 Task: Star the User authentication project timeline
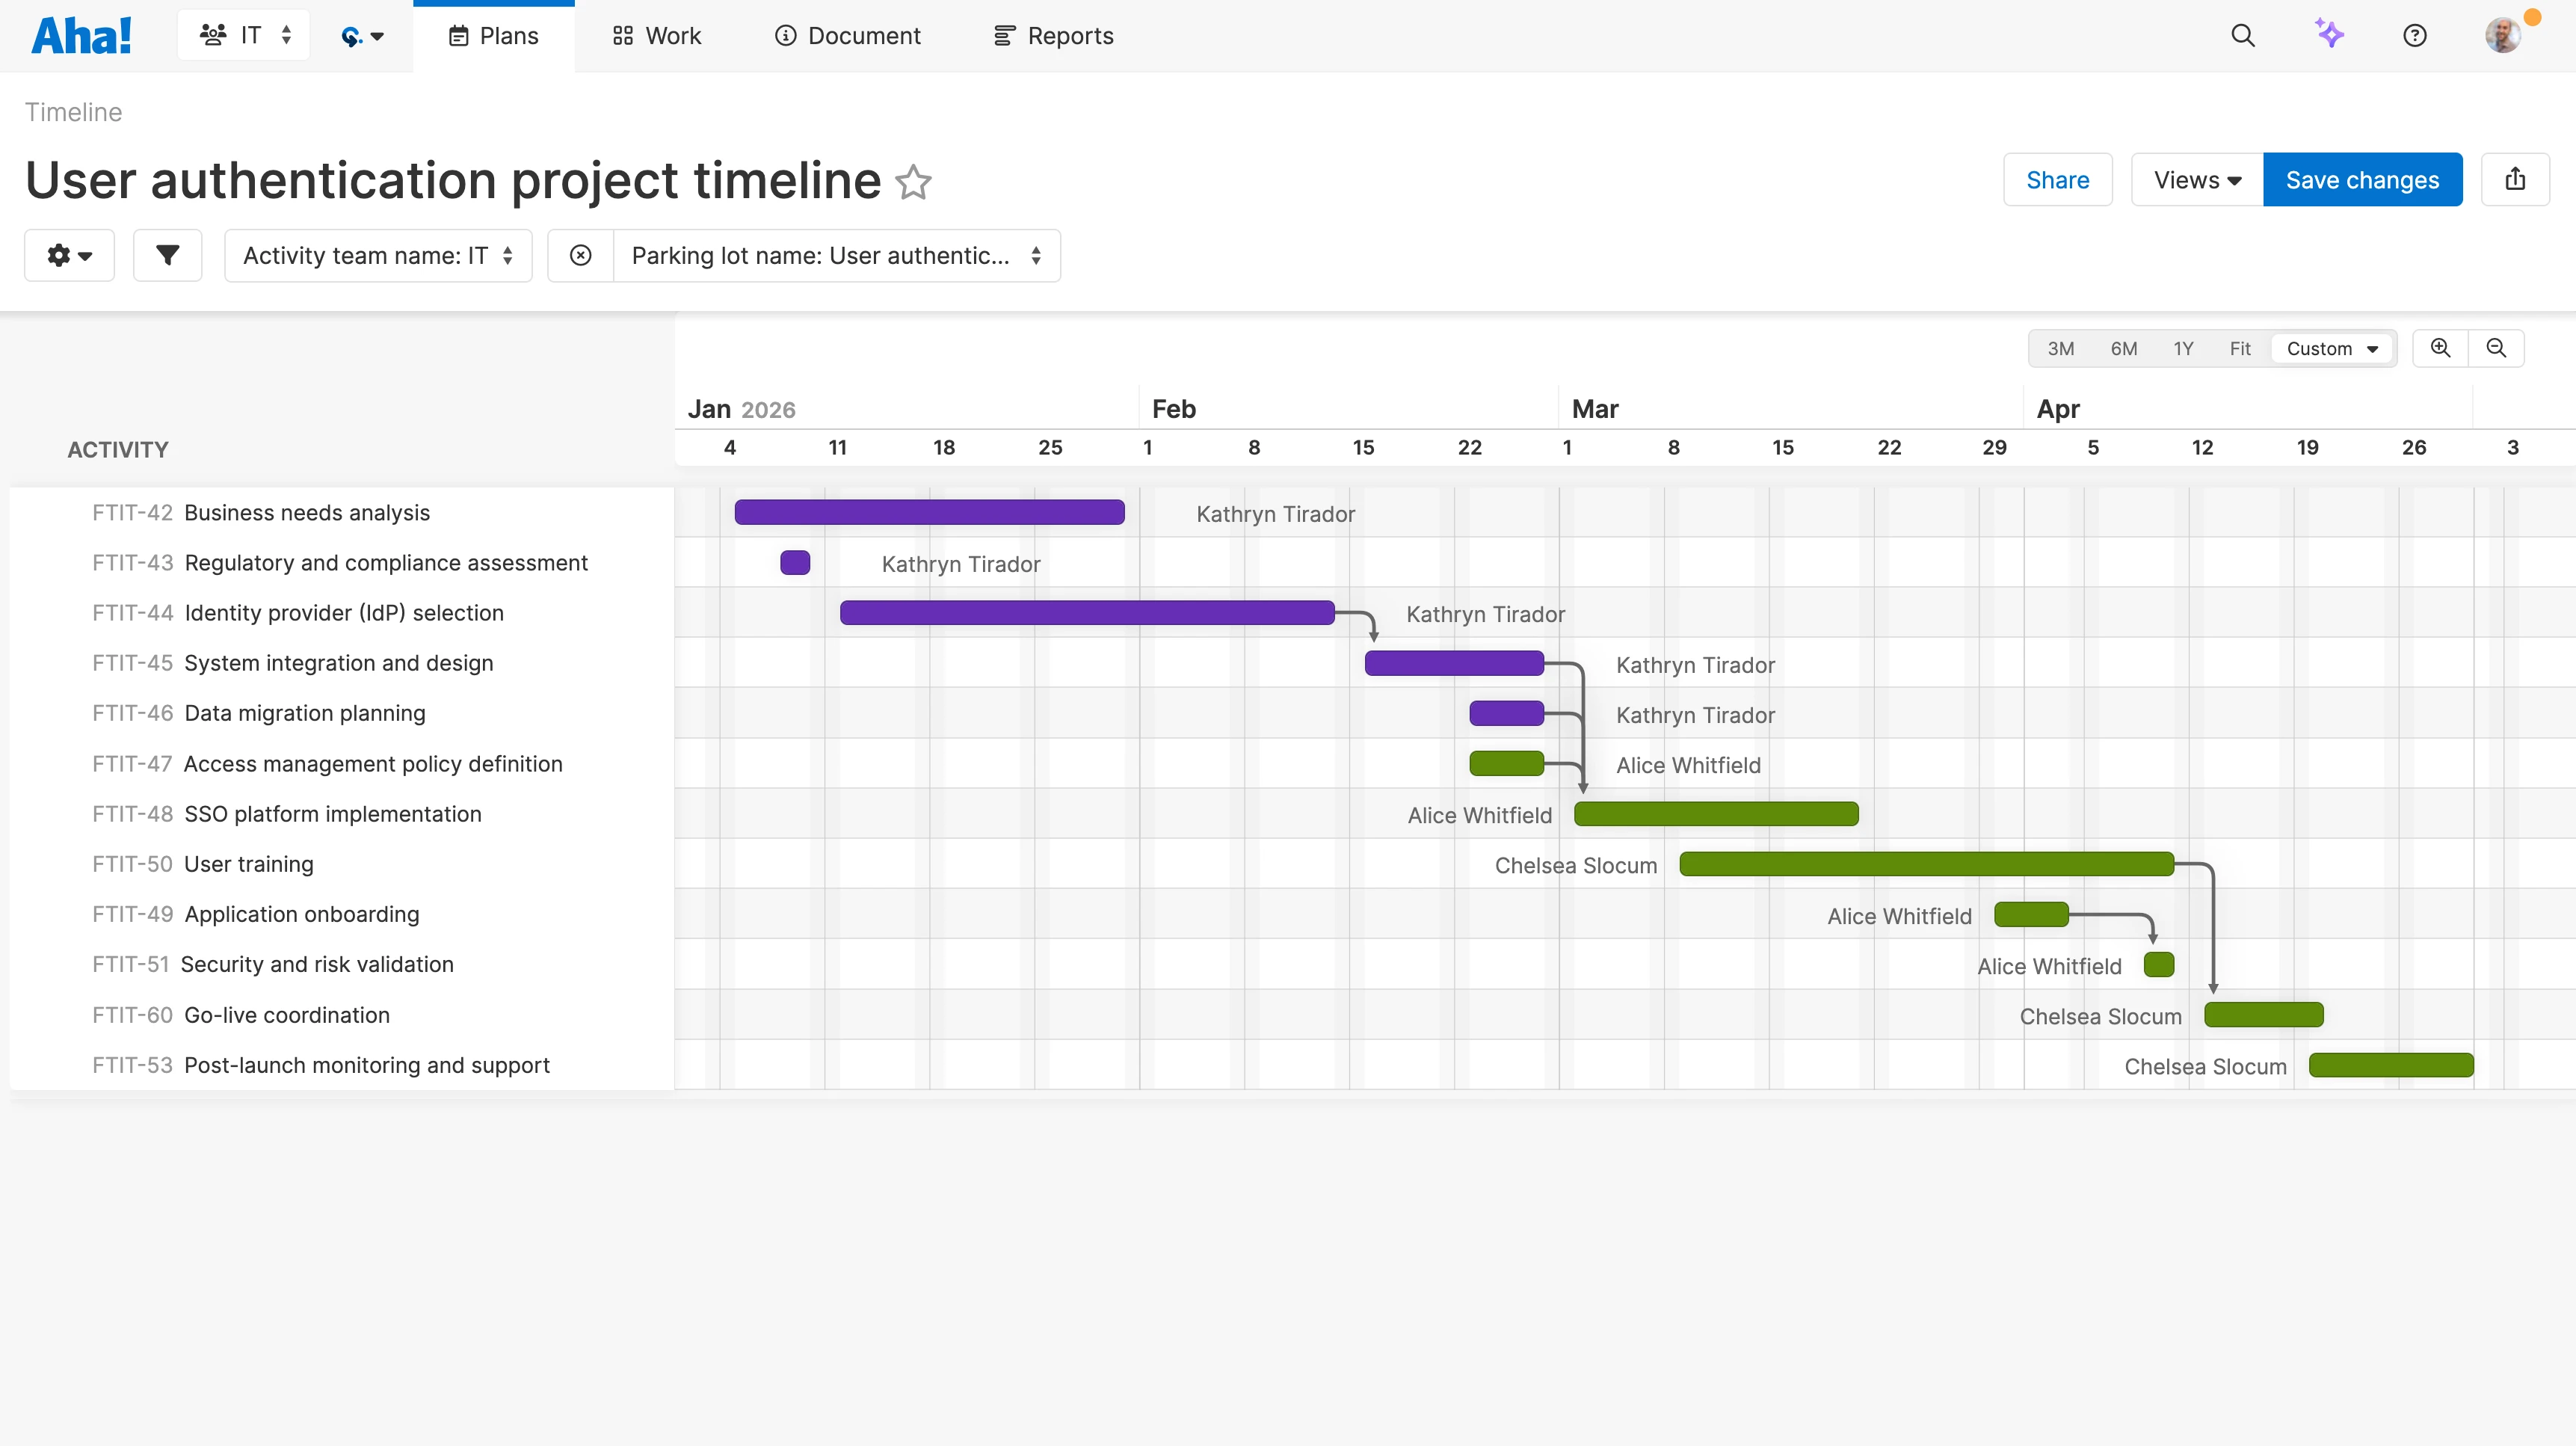912,182
